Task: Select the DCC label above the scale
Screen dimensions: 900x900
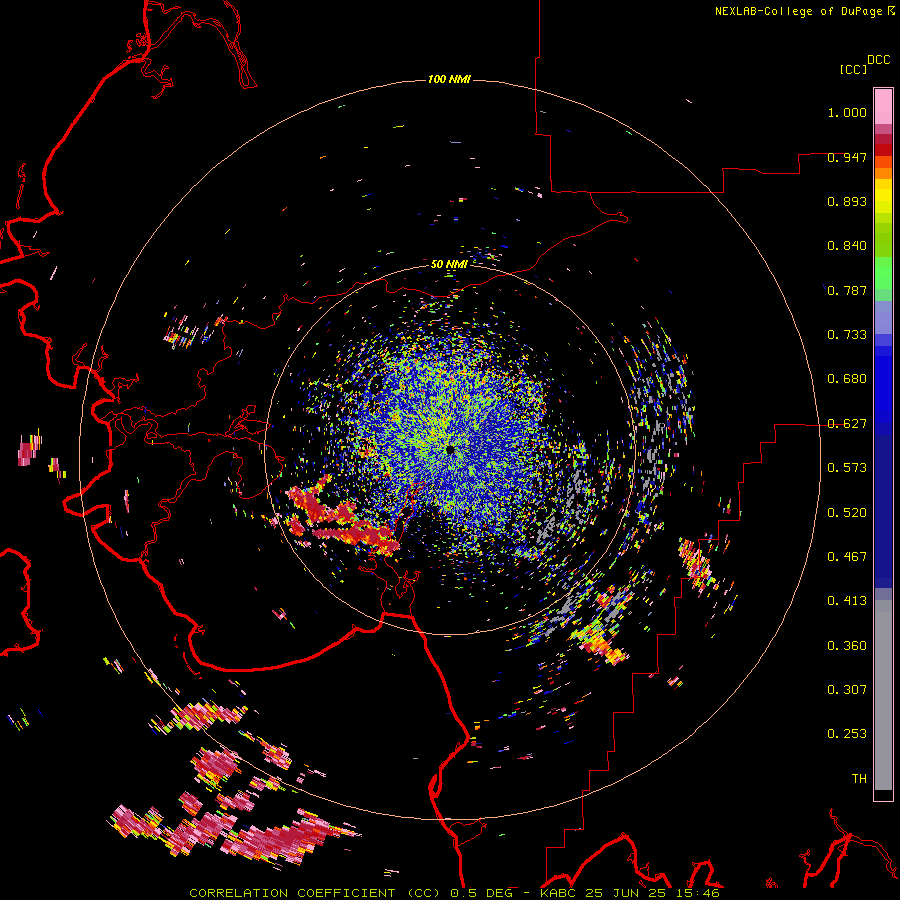Action: coord(879,60)
